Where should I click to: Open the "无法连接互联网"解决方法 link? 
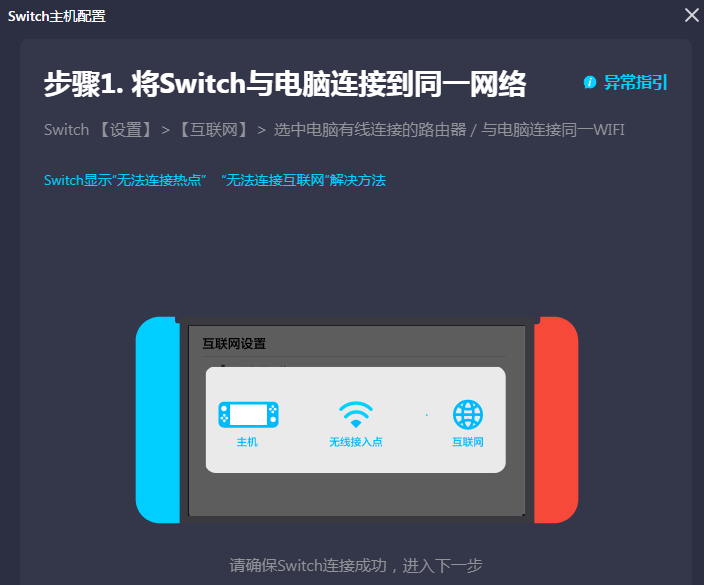pyautogui.click(x=304, y=180)
